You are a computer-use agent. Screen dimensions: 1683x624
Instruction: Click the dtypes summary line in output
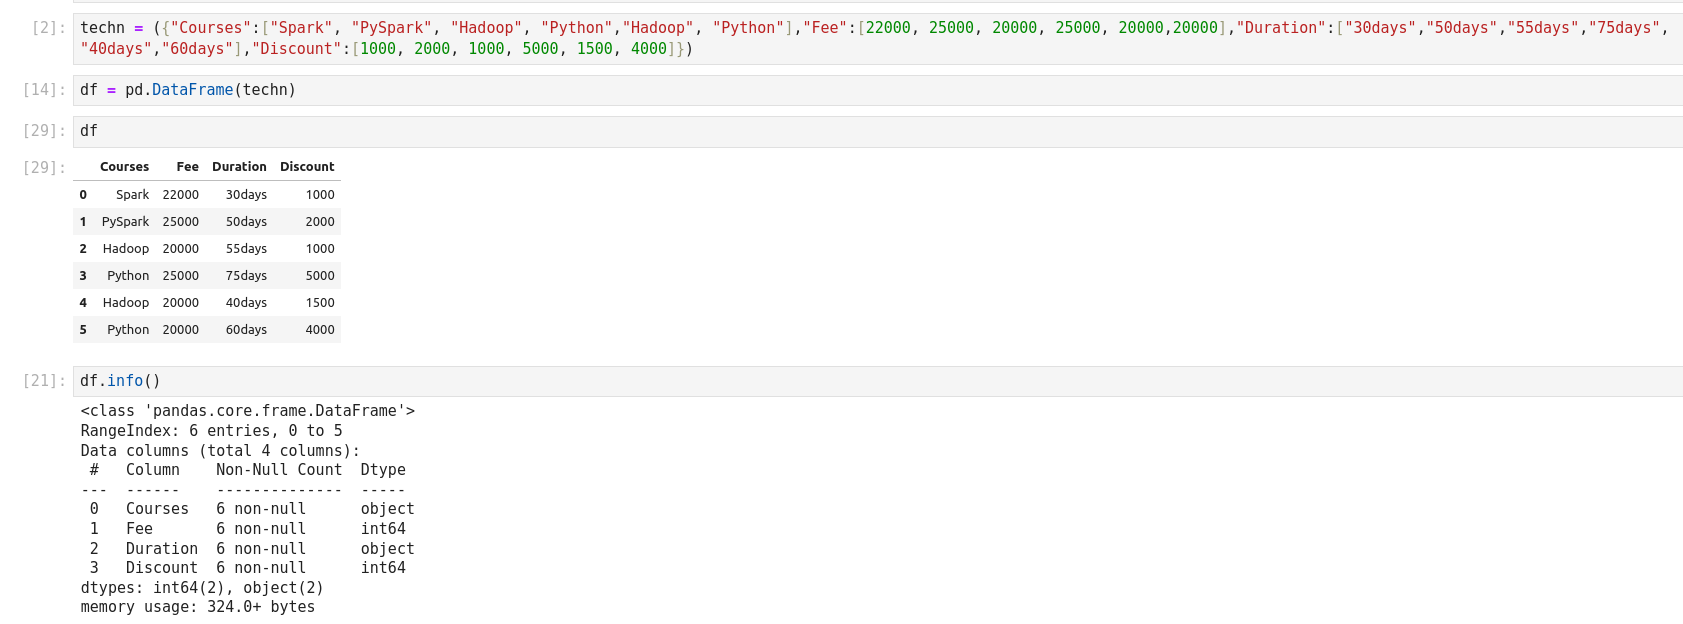pos(202,588)
